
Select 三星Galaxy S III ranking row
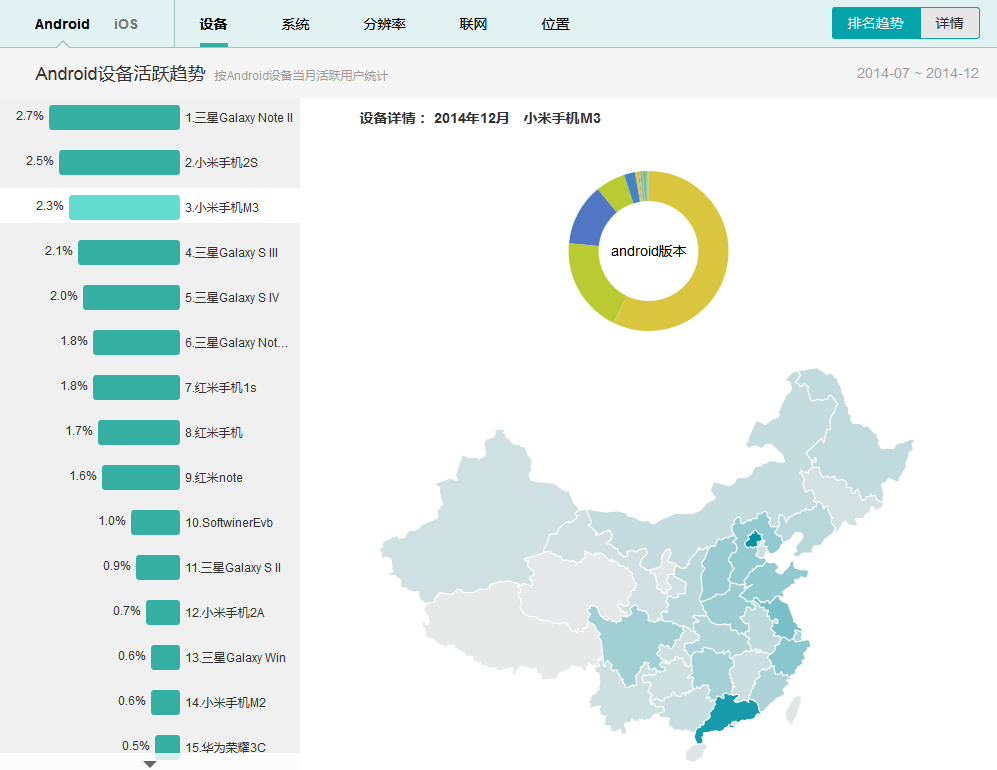click(x=150, y=252)
